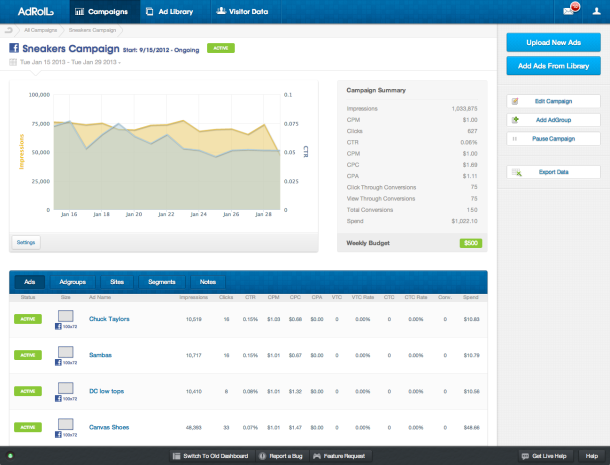Click the Total Conversions label in summary
Viewport: 610px width, 465px height.
tap(370, 210)
